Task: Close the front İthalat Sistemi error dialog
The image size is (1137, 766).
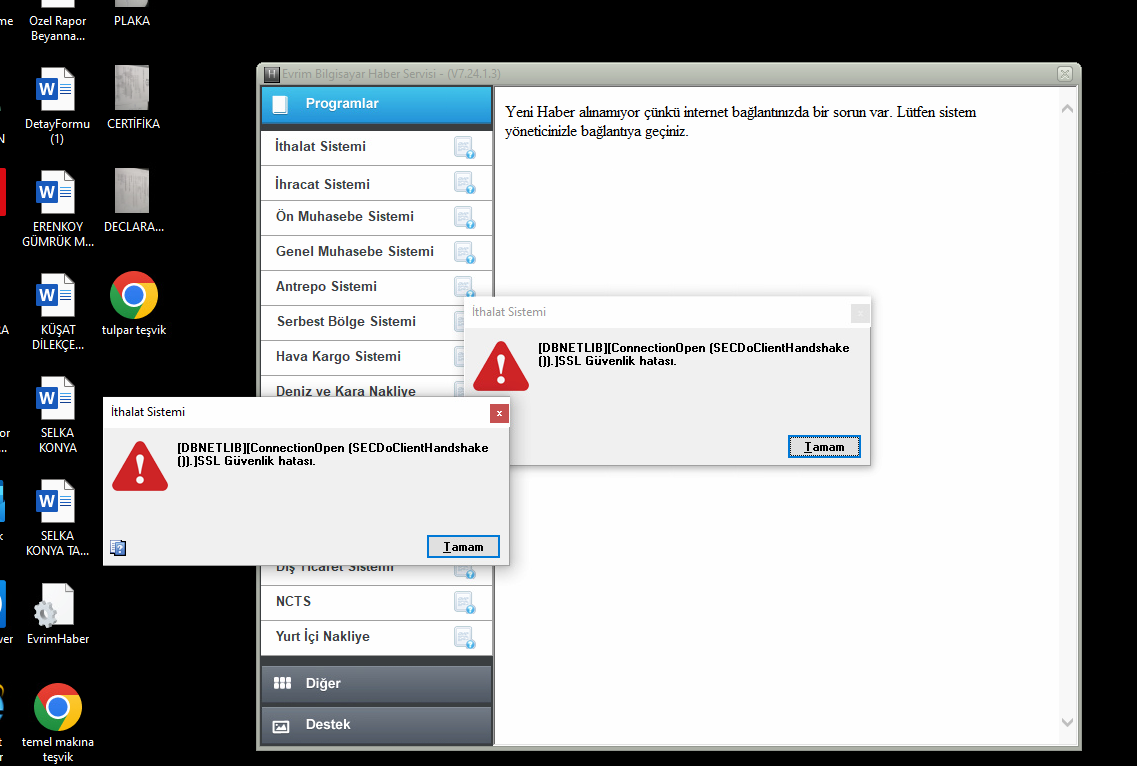Action: coord(499,413)
